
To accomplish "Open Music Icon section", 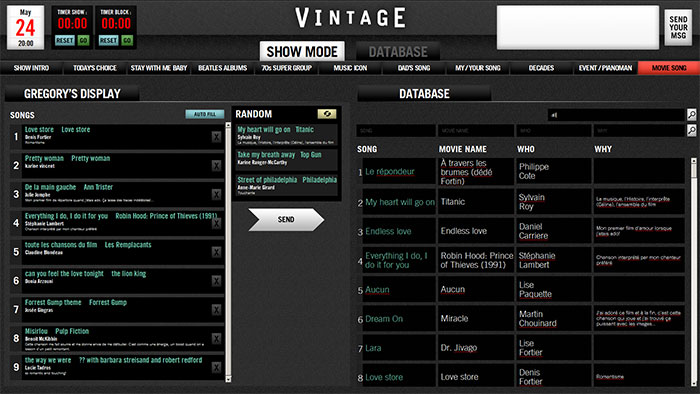I will [x=350, y=68].
